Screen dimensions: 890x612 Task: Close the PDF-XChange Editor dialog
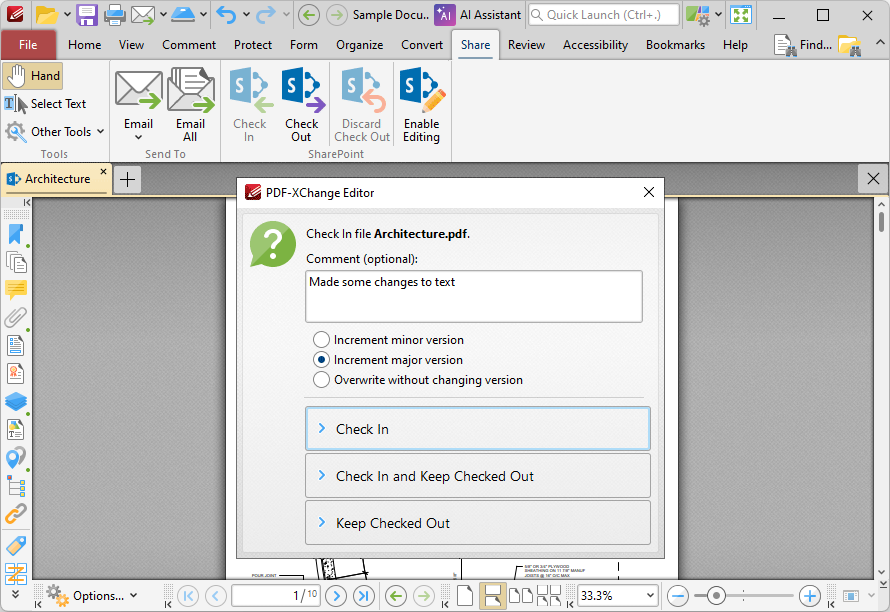tap(649, 192)
